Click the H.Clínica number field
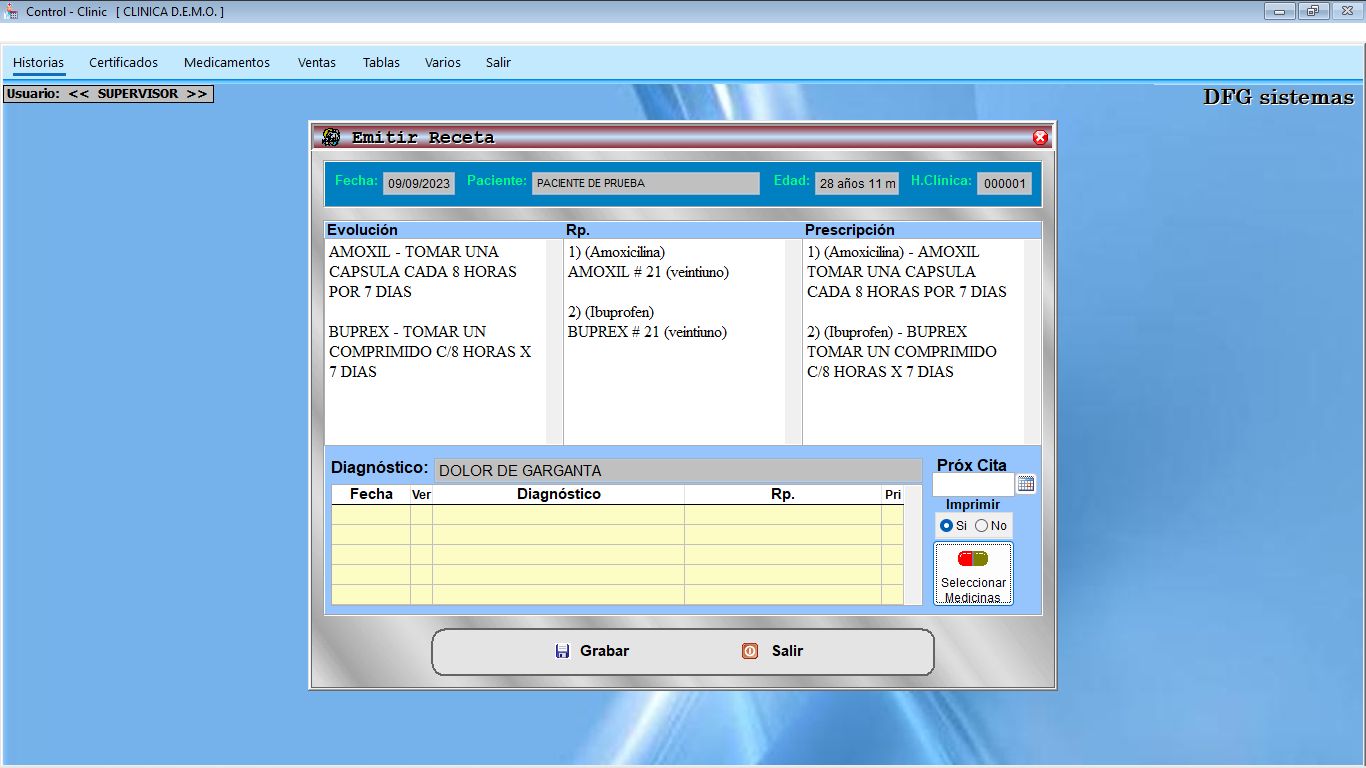1366x768 pixels. [x=1004, y=184]
